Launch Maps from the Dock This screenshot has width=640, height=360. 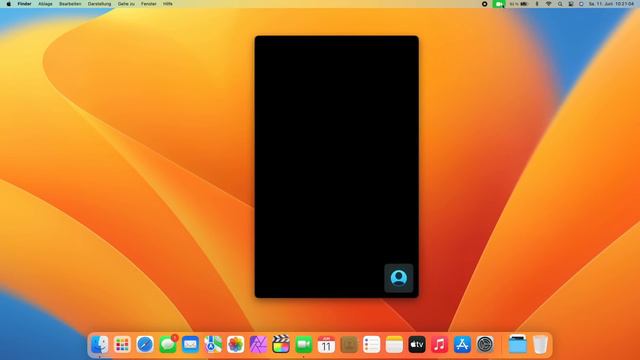[213, 345]
